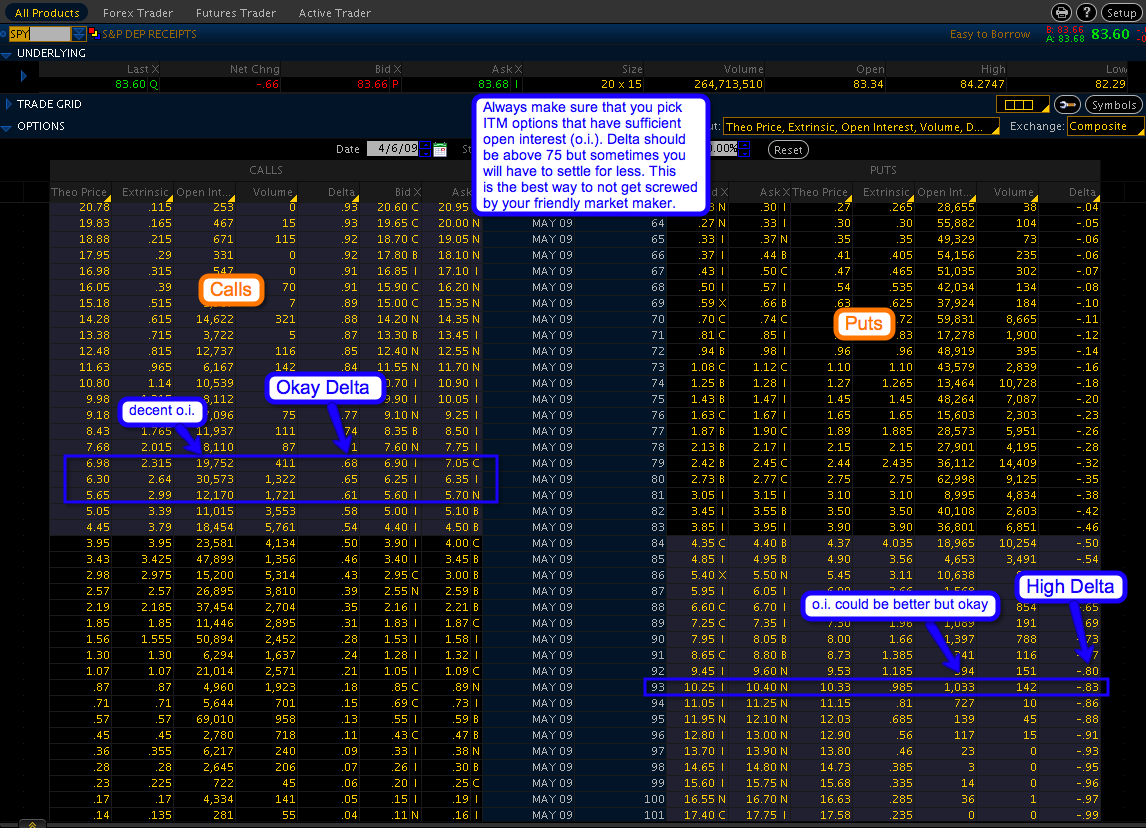Expand the Trade Grid section
The width and height of the screenshot is (1146, 828).
pos(9,104)
